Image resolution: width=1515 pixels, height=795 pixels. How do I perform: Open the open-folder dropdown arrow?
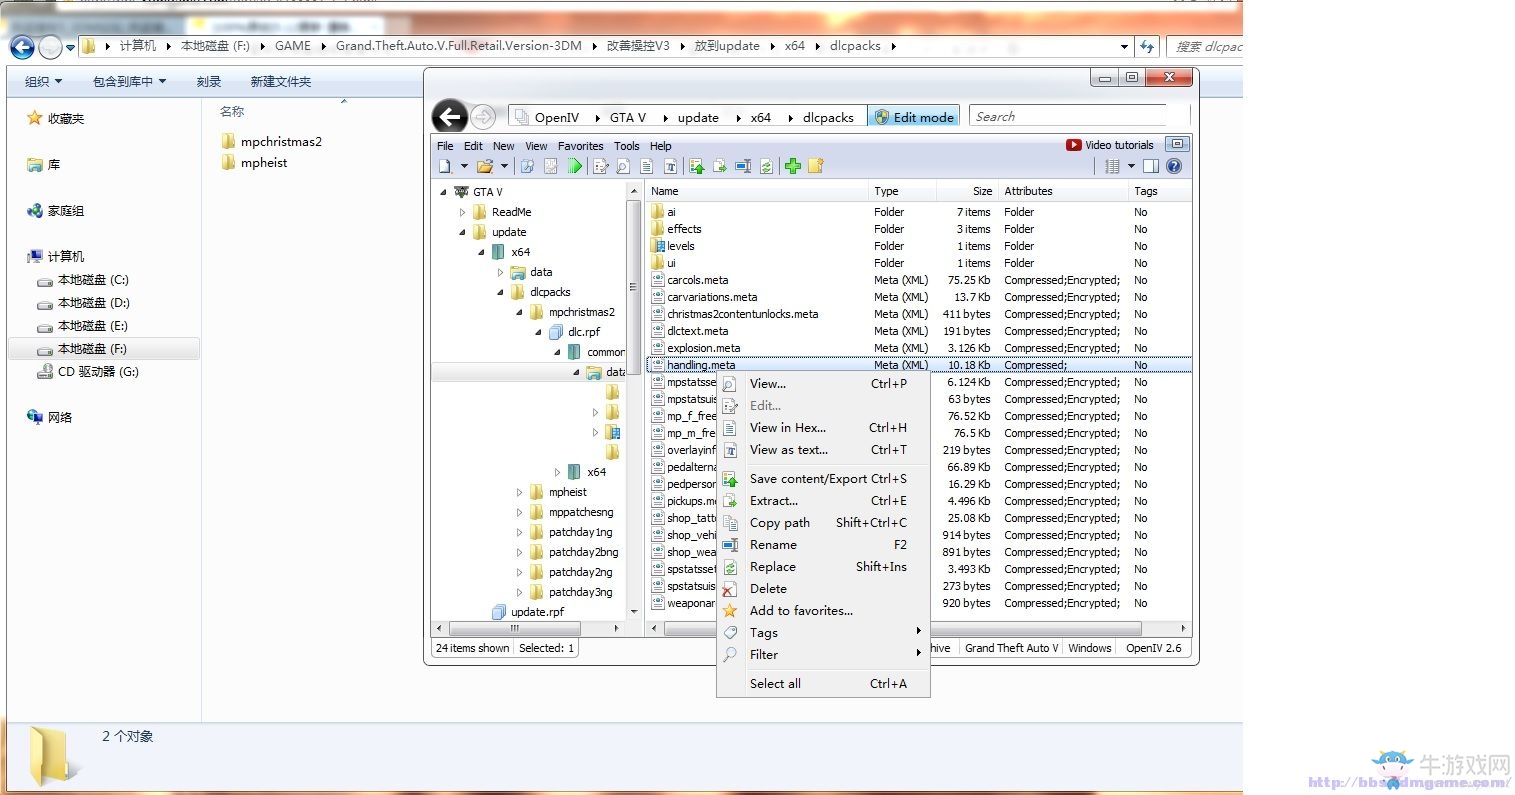click(504, 166)
